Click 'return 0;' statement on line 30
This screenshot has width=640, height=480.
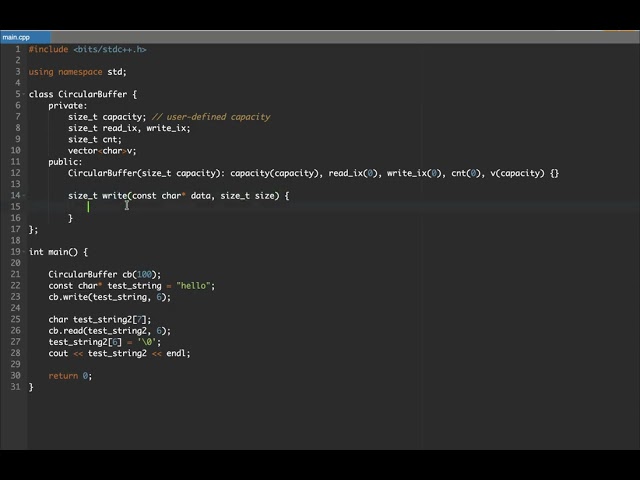70,376
